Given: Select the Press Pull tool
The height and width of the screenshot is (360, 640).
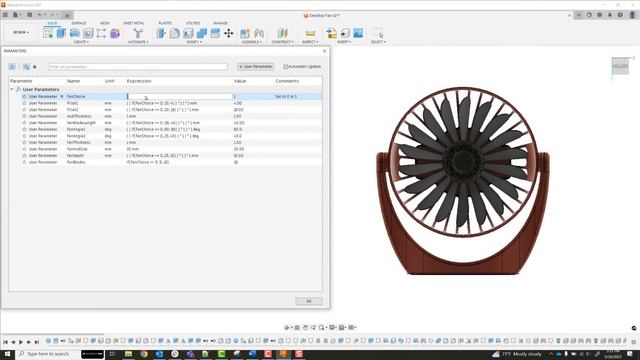Looking at the screenshot, I should pos(161,33).
